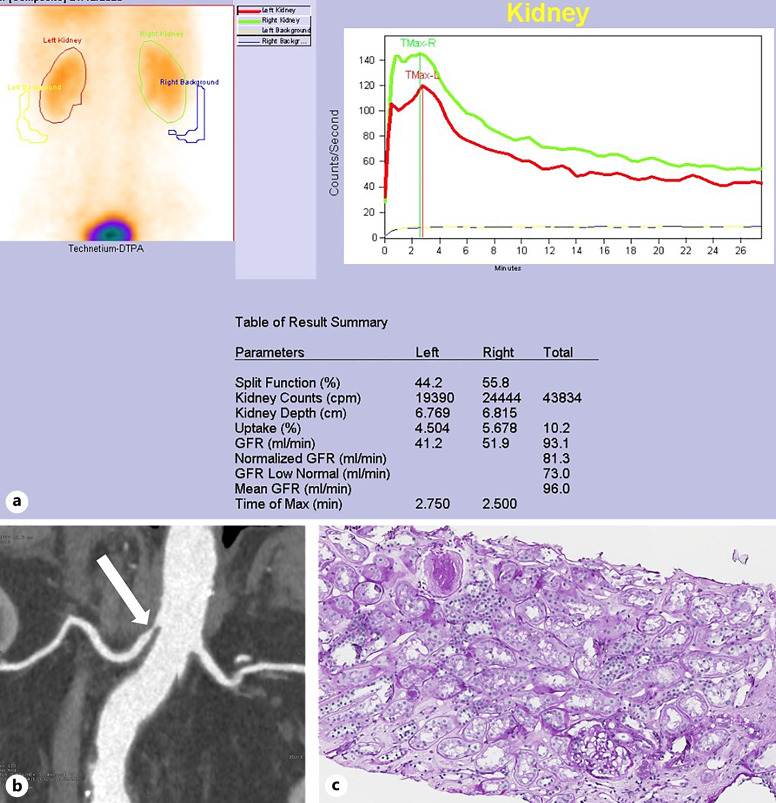Click the Kidney chart title
The image size is (776, 803).
[x=547, y=13]
